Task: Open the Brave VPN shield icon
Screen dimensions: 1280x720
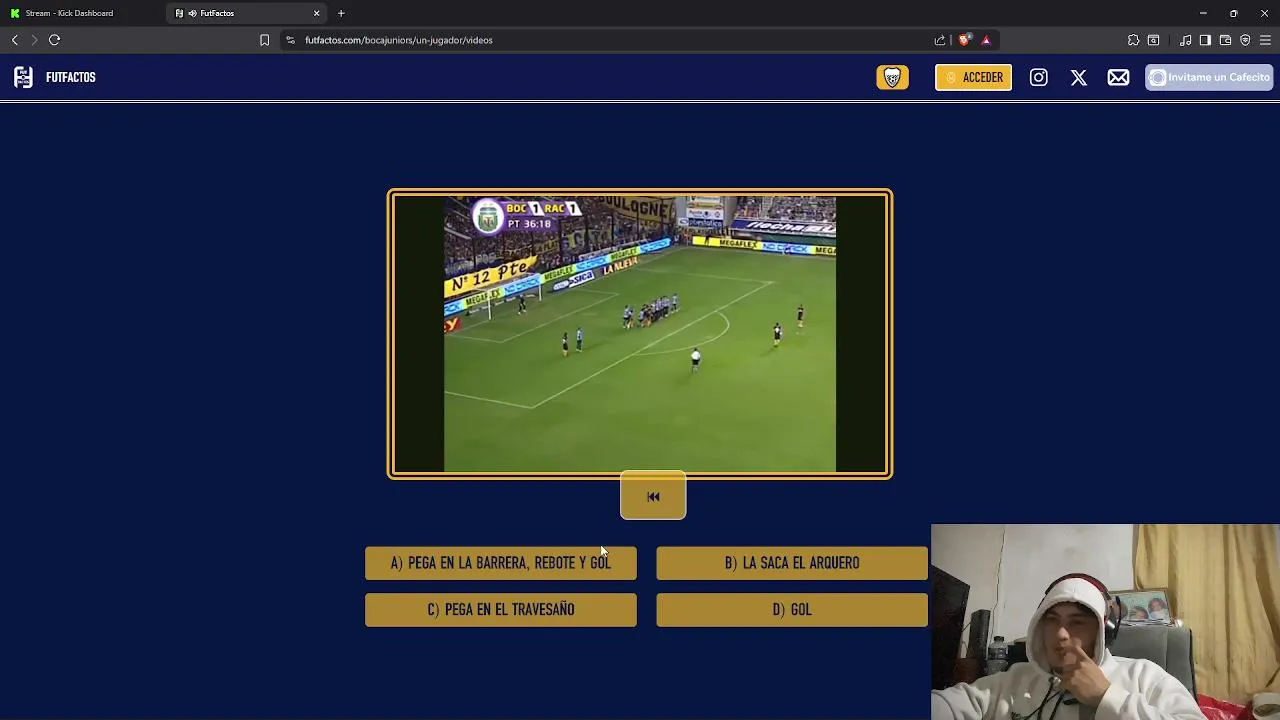Action: coord(1245,40)
